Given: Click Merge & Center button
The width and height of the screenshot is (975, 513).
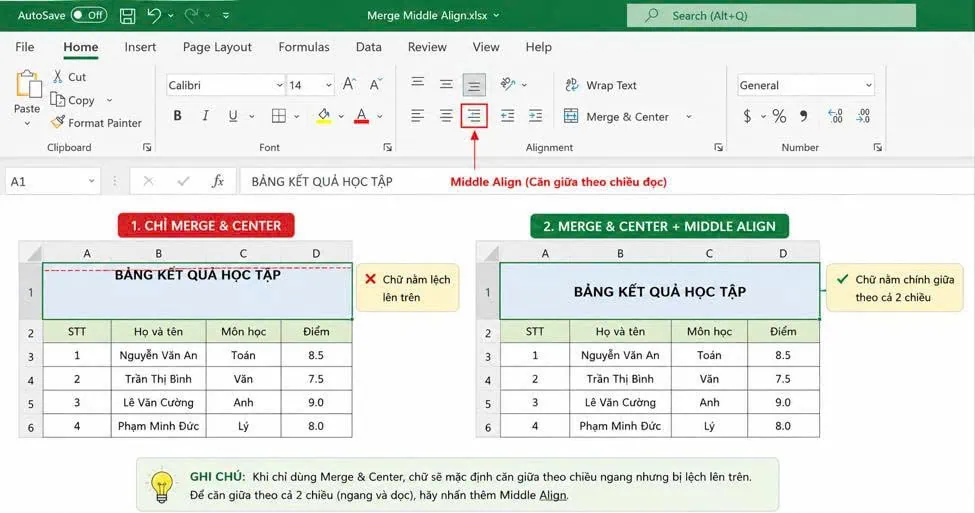Looking at the screenshot, I should click(x=616, y=116).
